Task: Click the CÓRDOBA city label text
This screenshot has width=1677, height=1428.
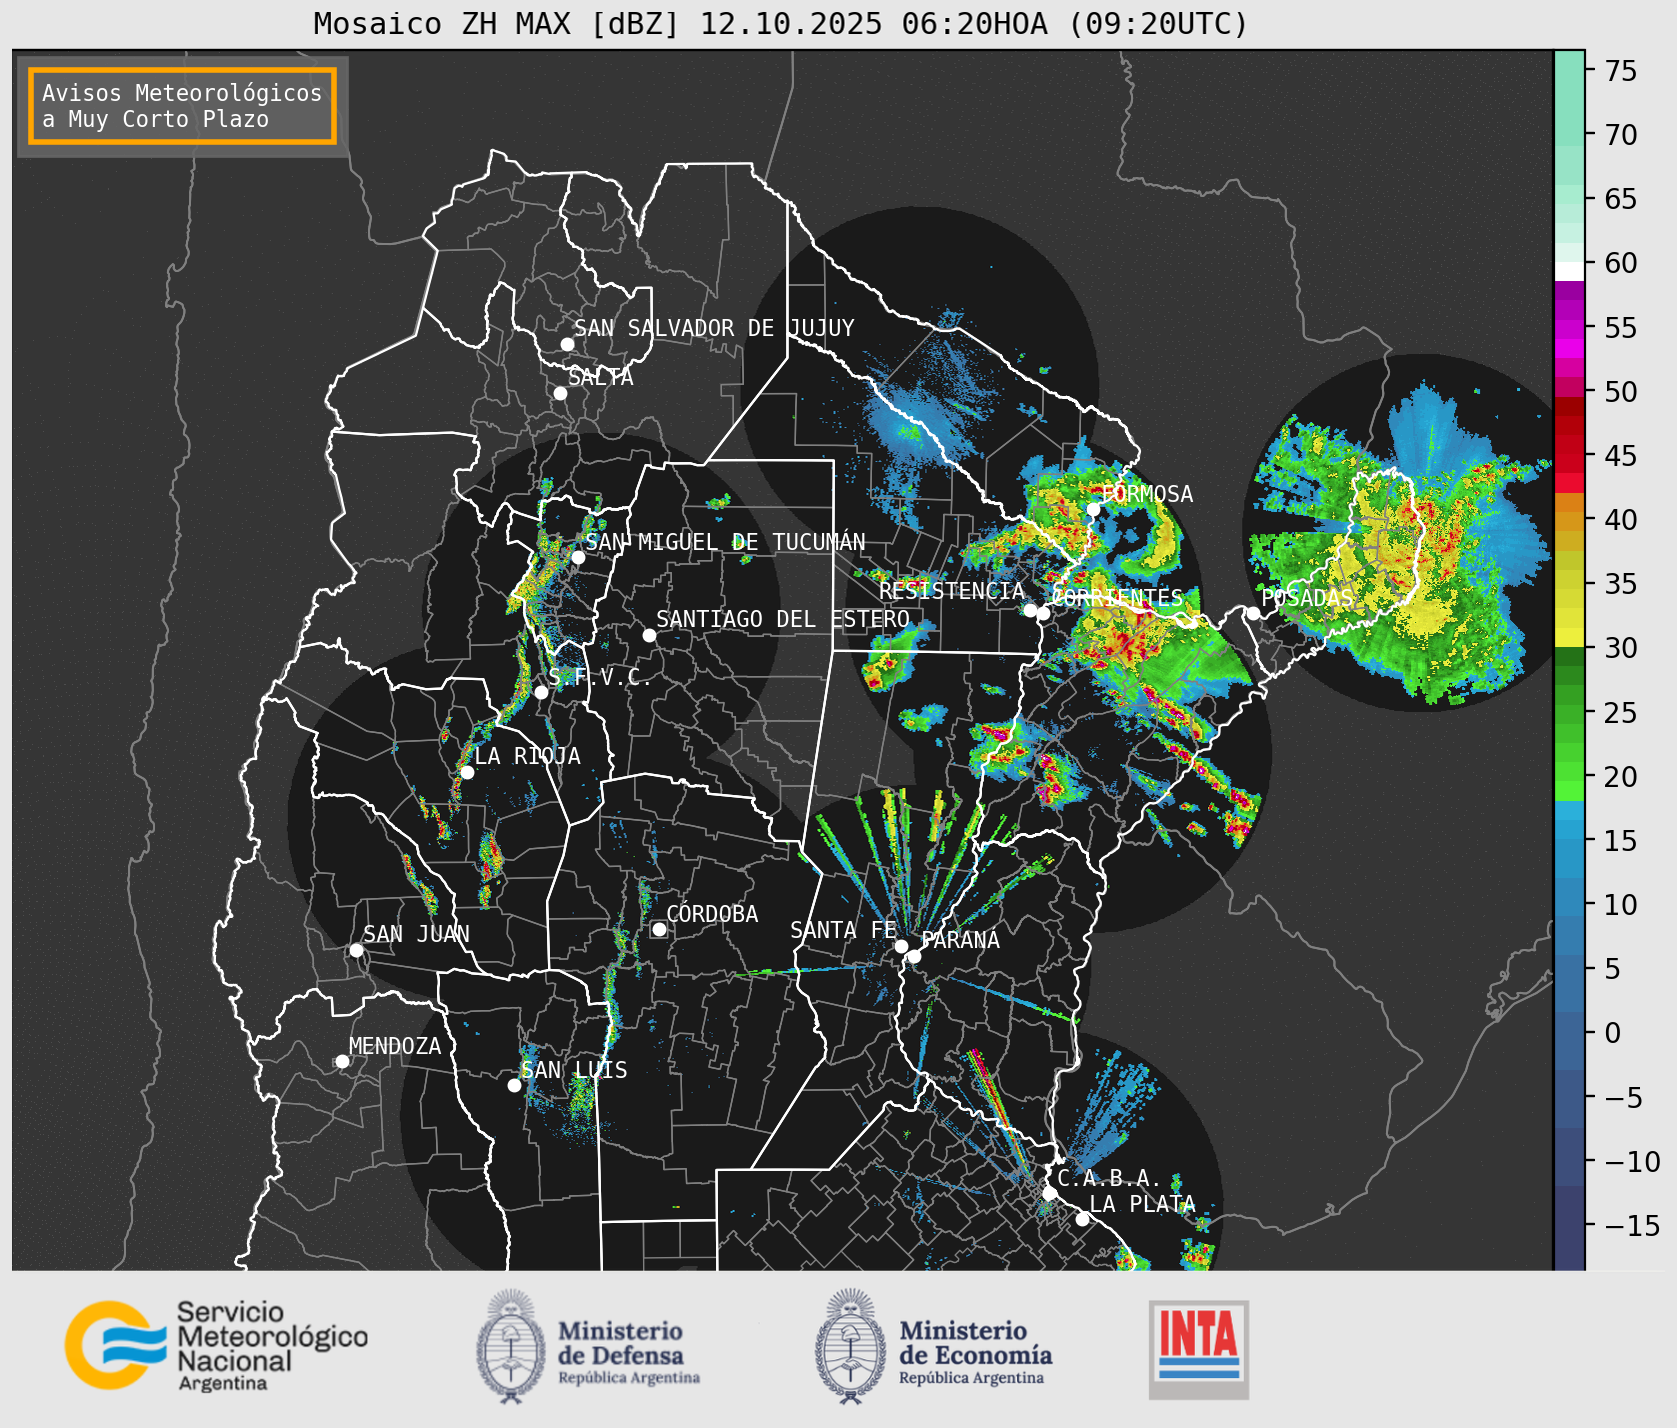Action: tap(712, 914)
